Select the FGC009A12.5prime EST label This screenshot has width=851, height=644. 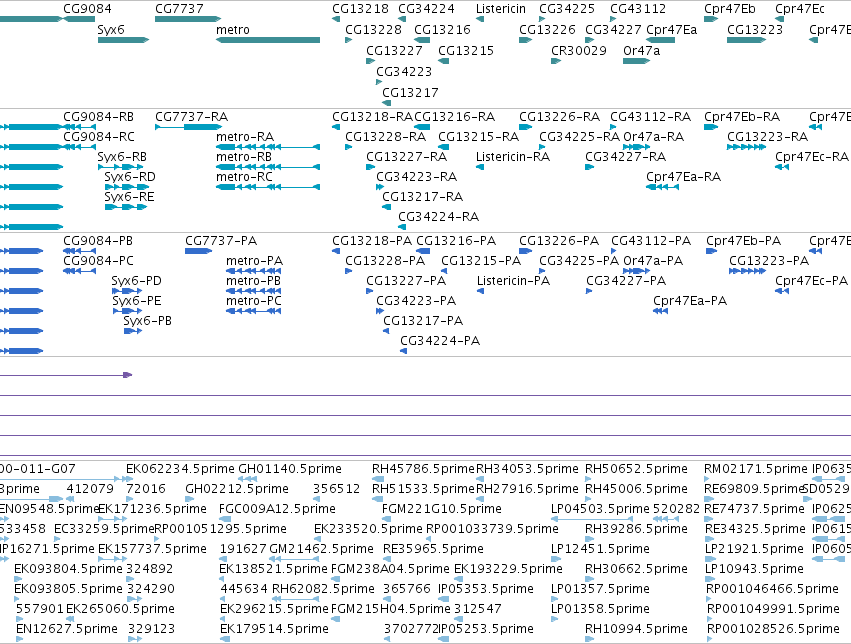point(277,509)
